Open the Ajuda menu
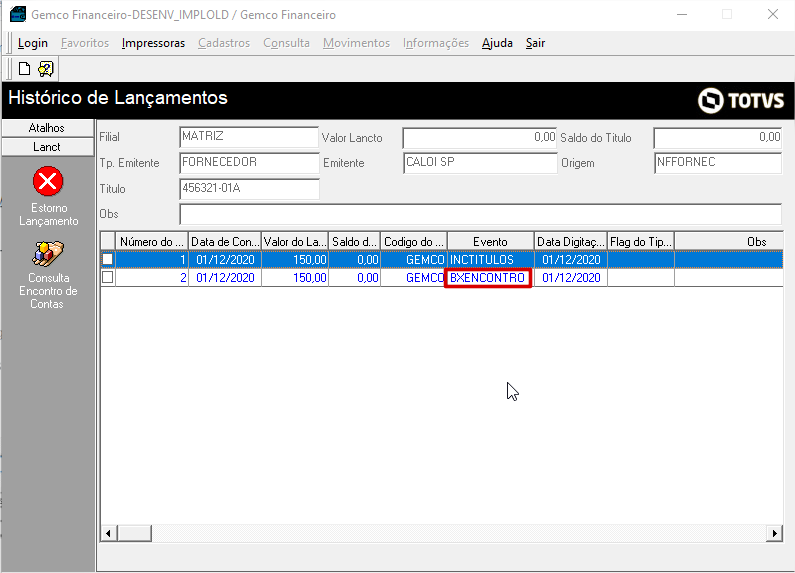Image resolution: width=795 pixels, height=573 pixels. (497, 43)
